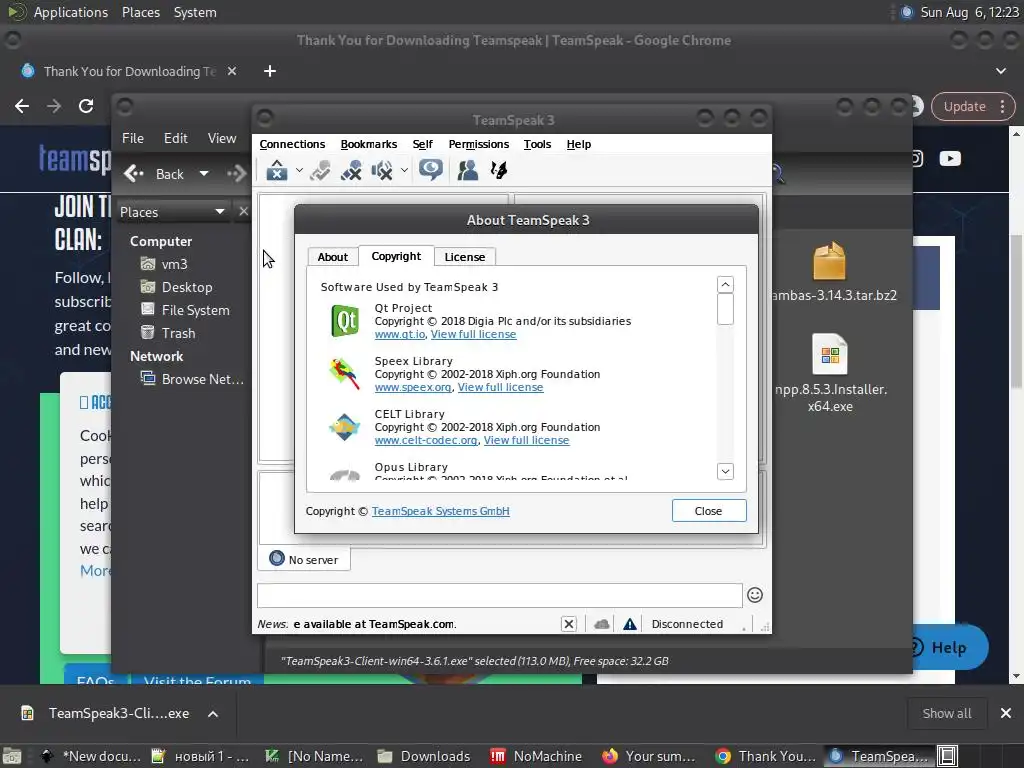This screenshot has width=1024, height=768.
Task: Close the downloads bar
Action: click(x=1006, y=713)
